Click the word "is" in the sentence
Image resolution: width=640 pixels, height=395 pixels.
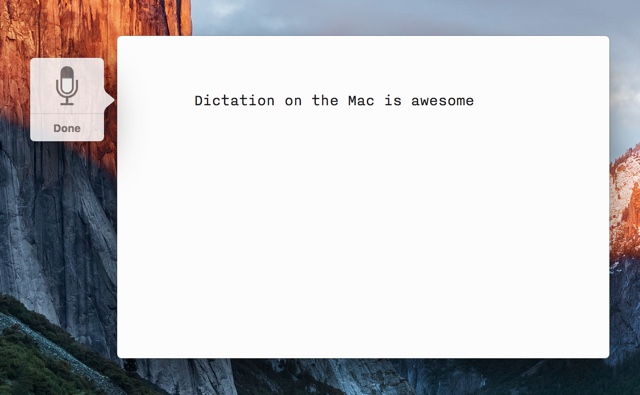pyautogui.click(x=393, y=100)
